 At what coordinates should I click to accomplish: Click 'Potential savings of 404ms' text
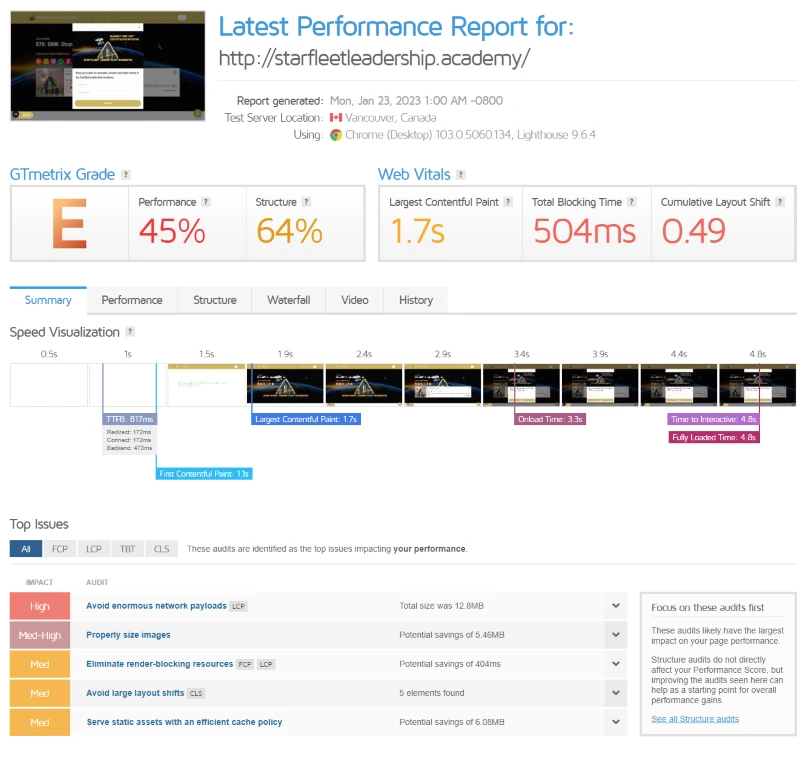tap(449, 664)
